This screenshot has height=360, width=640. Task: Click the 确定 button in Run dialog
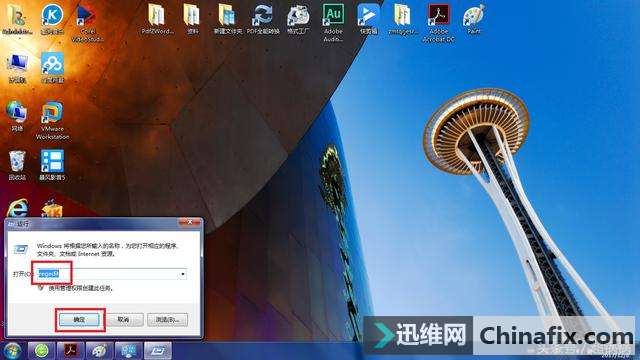click(x=79, y=319)
